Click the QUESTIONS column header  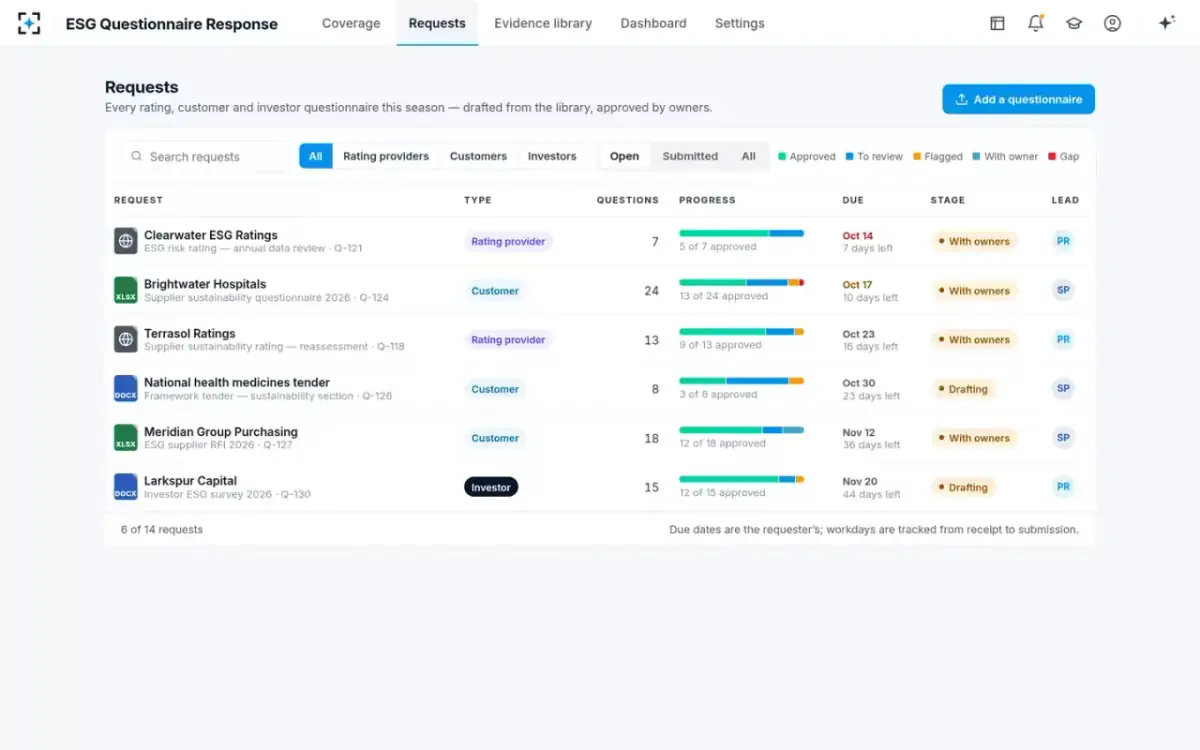point(628,200)
